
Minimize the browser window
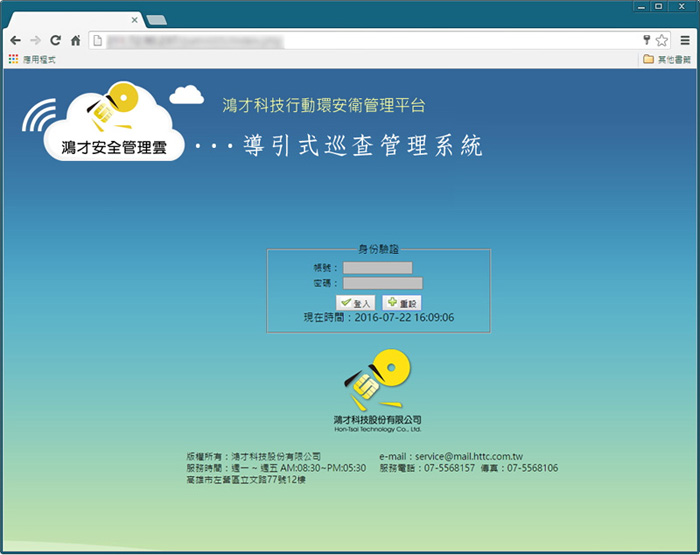642,6
